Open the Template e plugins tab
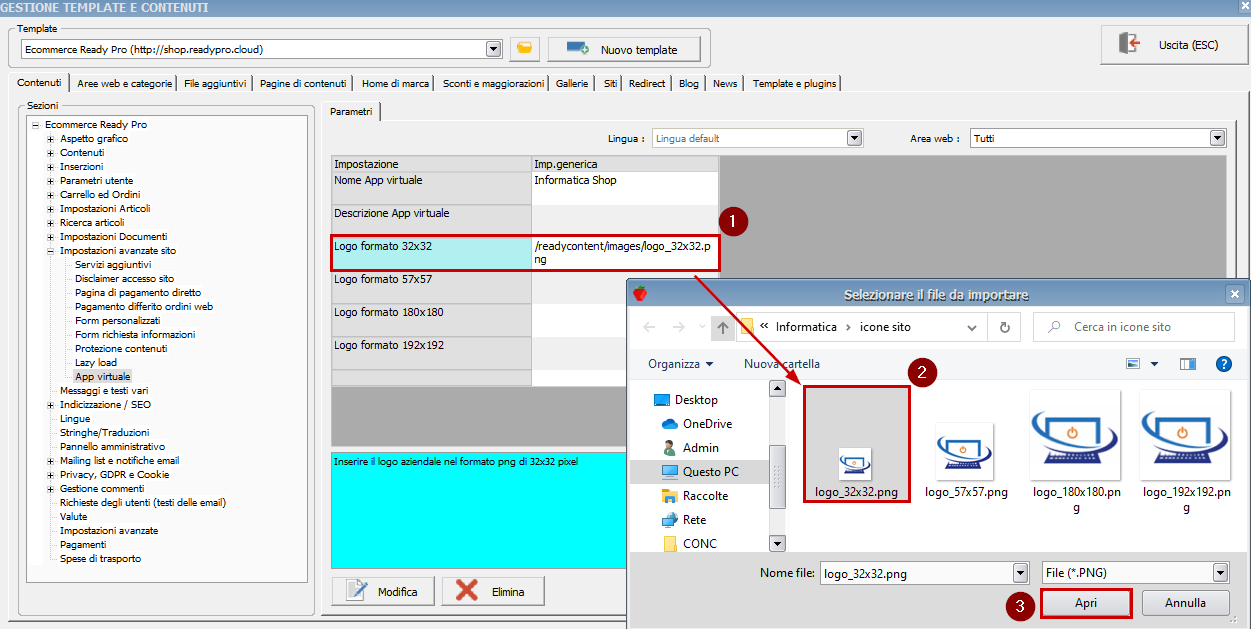 (x=795, y=83)
